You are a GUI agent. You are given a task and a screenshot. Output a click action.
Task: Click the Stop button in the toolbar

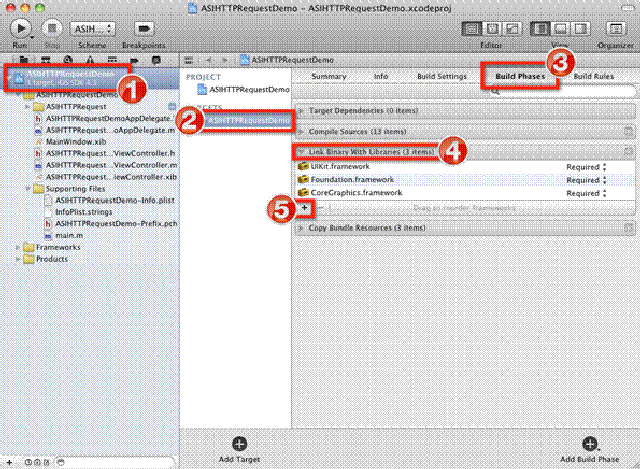click(x=52, y=29)
